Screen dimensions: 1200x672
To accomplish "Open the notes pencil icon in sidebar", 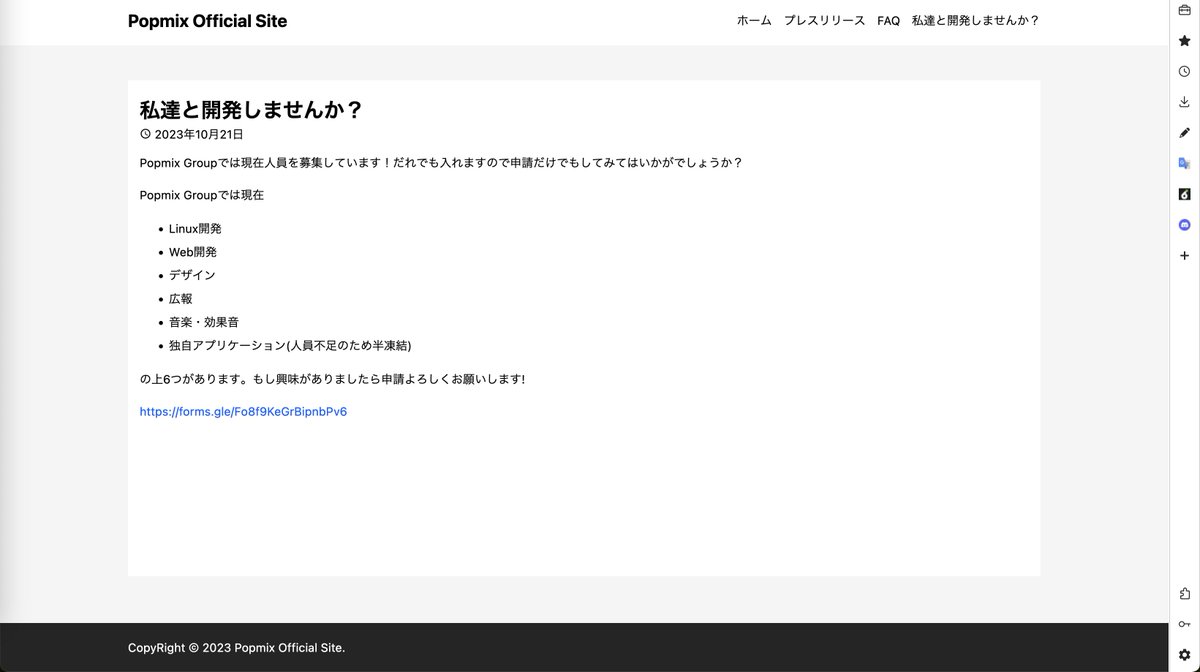I will pos(1184,133).
